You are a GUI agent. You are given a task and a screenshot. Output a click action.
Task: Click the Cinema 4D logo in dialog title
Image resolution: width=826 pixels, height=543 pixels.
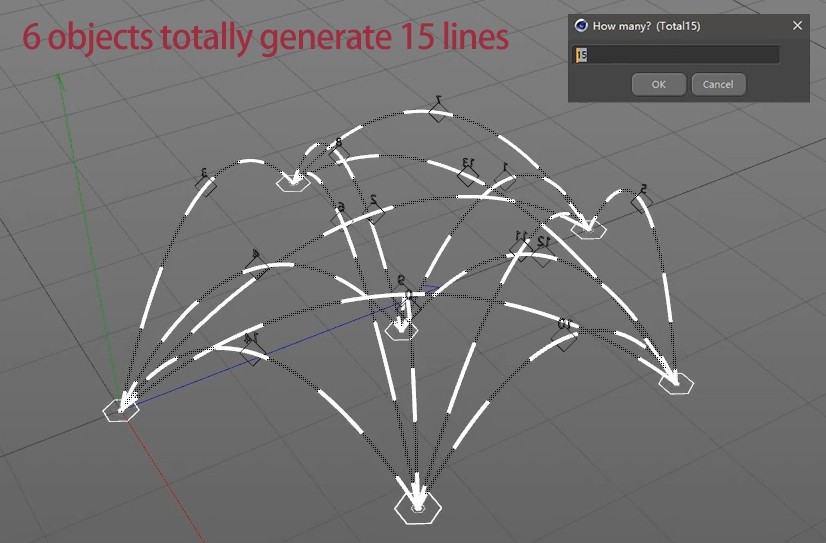point(581,25)
